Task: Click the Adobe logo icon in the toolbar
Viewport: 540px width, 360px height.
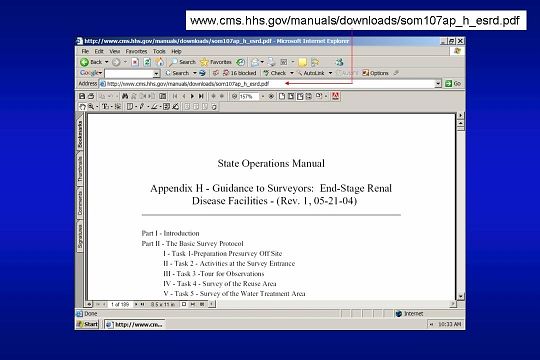Action: 335,96
